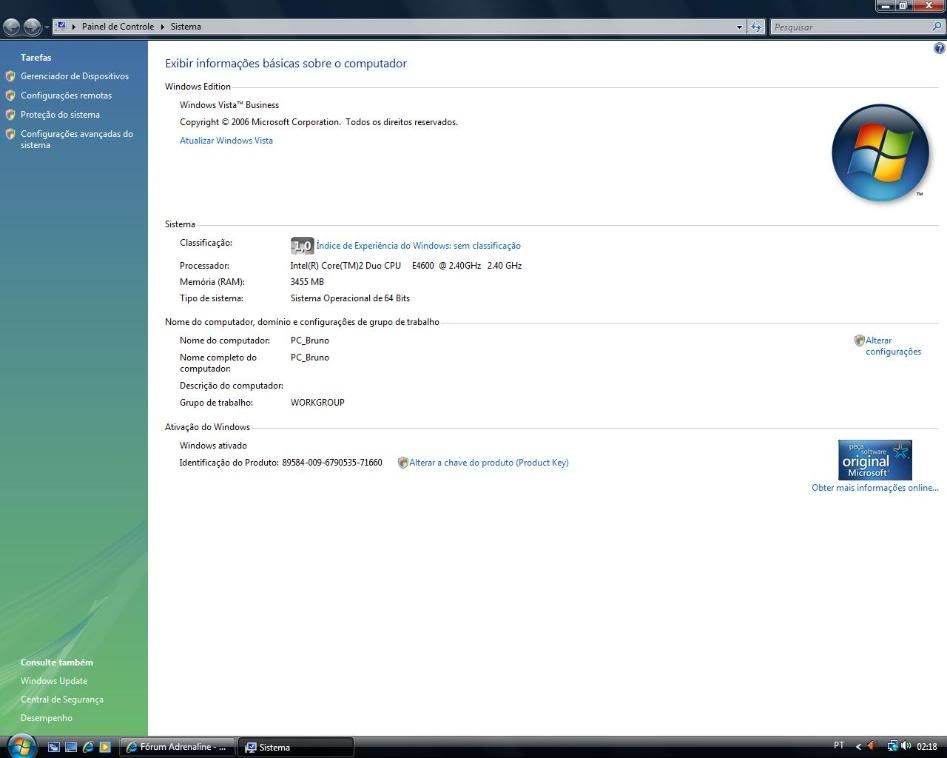This screenshot has width=947, height=758.
Task: Open recent pages dropdown arrow
Action: pos(47,27)
